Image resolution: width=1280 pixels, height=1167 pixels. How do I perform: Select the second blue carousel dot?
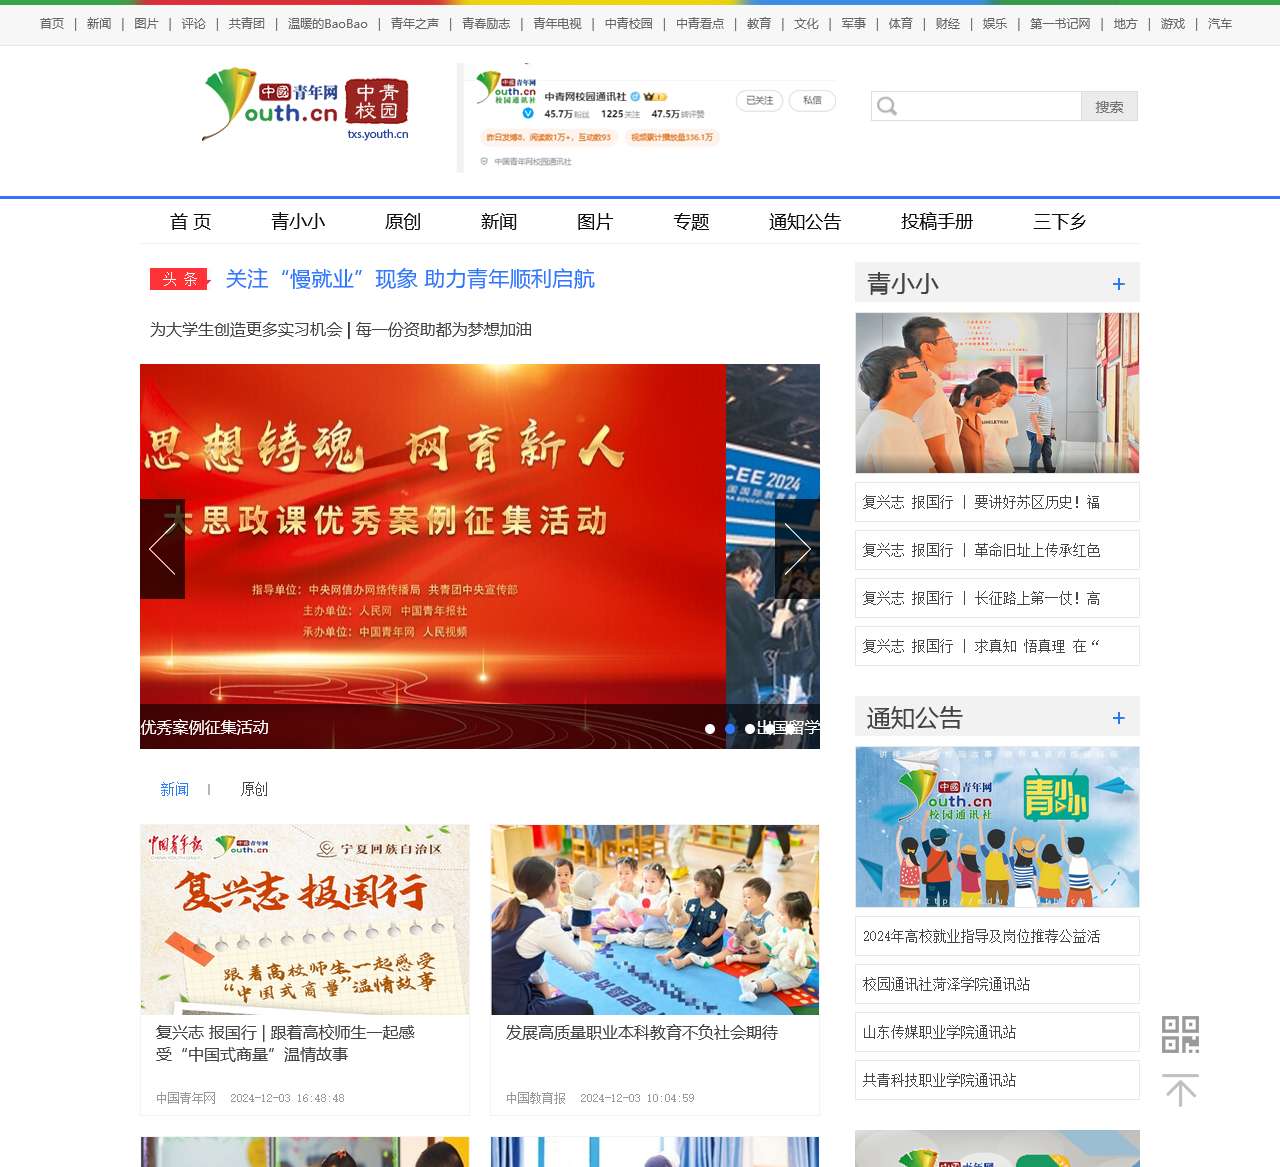pyautogui.click(x=730, y=729)
